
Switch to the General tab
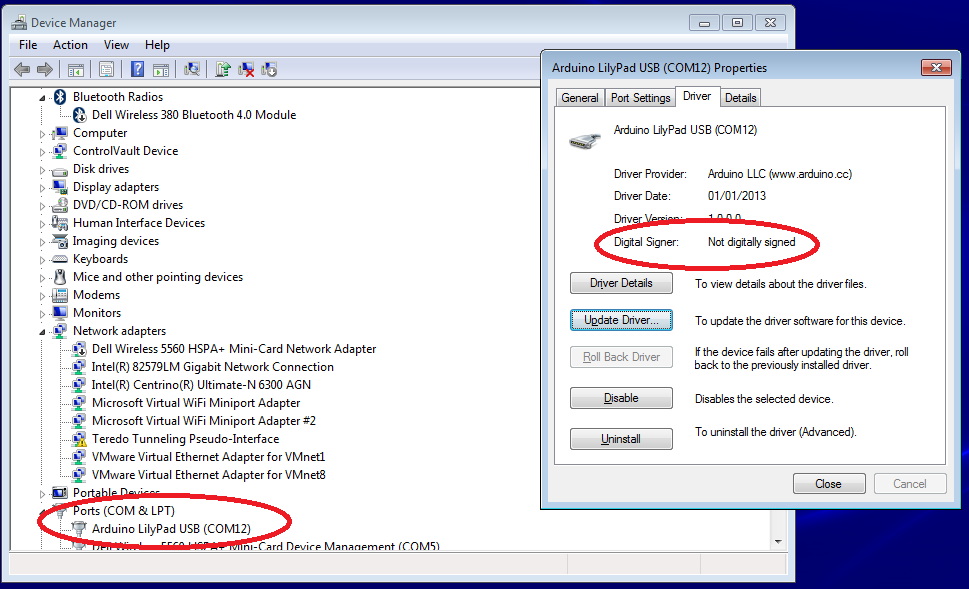(580, 98)
